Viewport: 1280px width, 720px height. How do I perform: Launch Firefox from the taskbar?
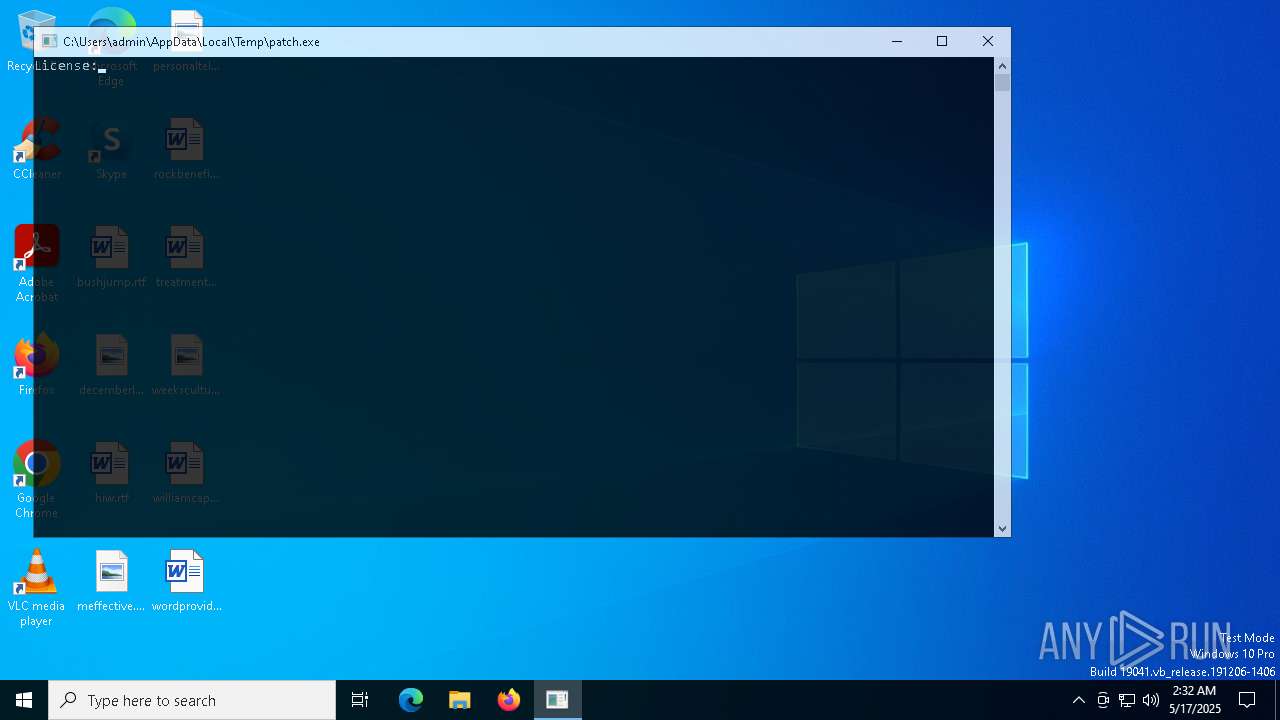coord(509,700)
